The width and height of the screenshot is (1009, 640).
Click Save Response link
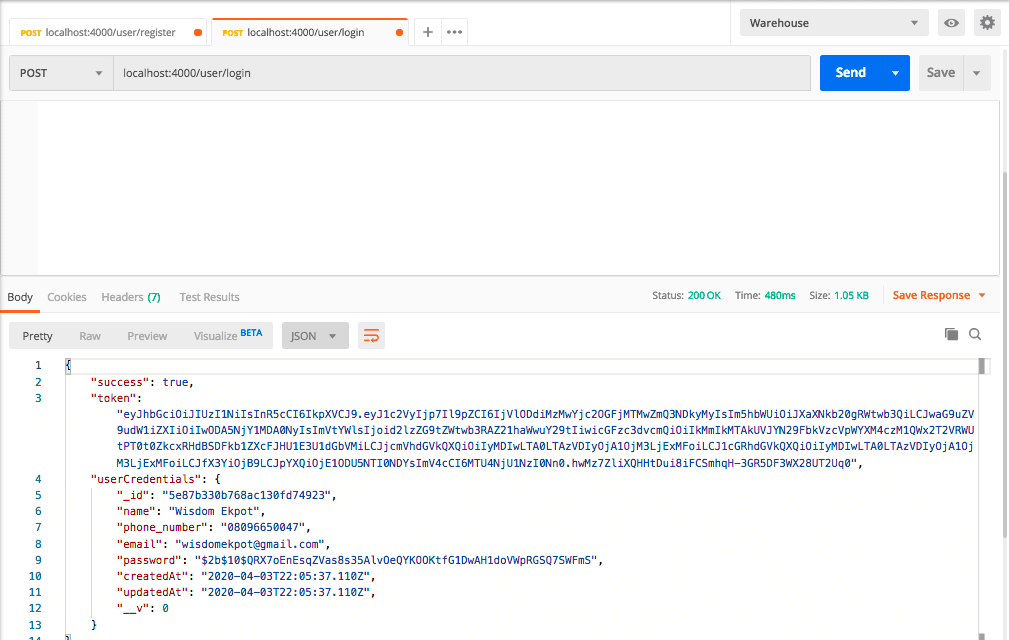coord(931,296)
